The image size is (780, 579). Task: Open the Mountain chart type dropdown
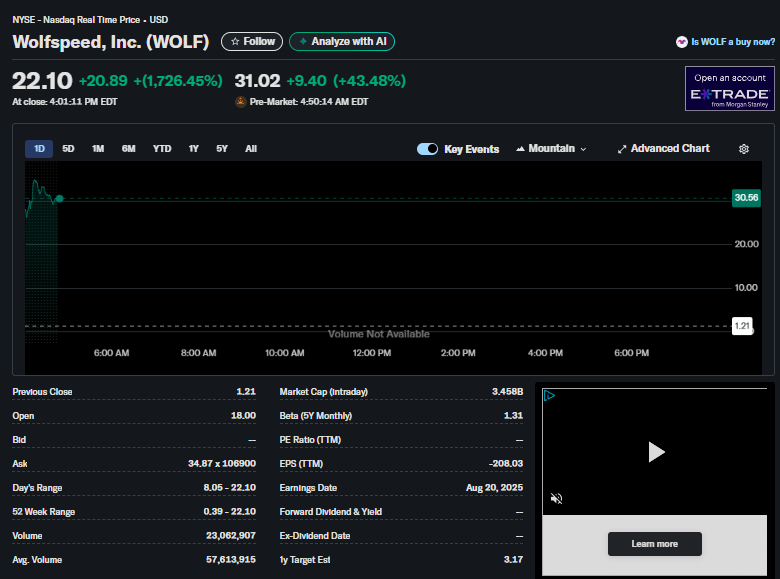[551, 149]
